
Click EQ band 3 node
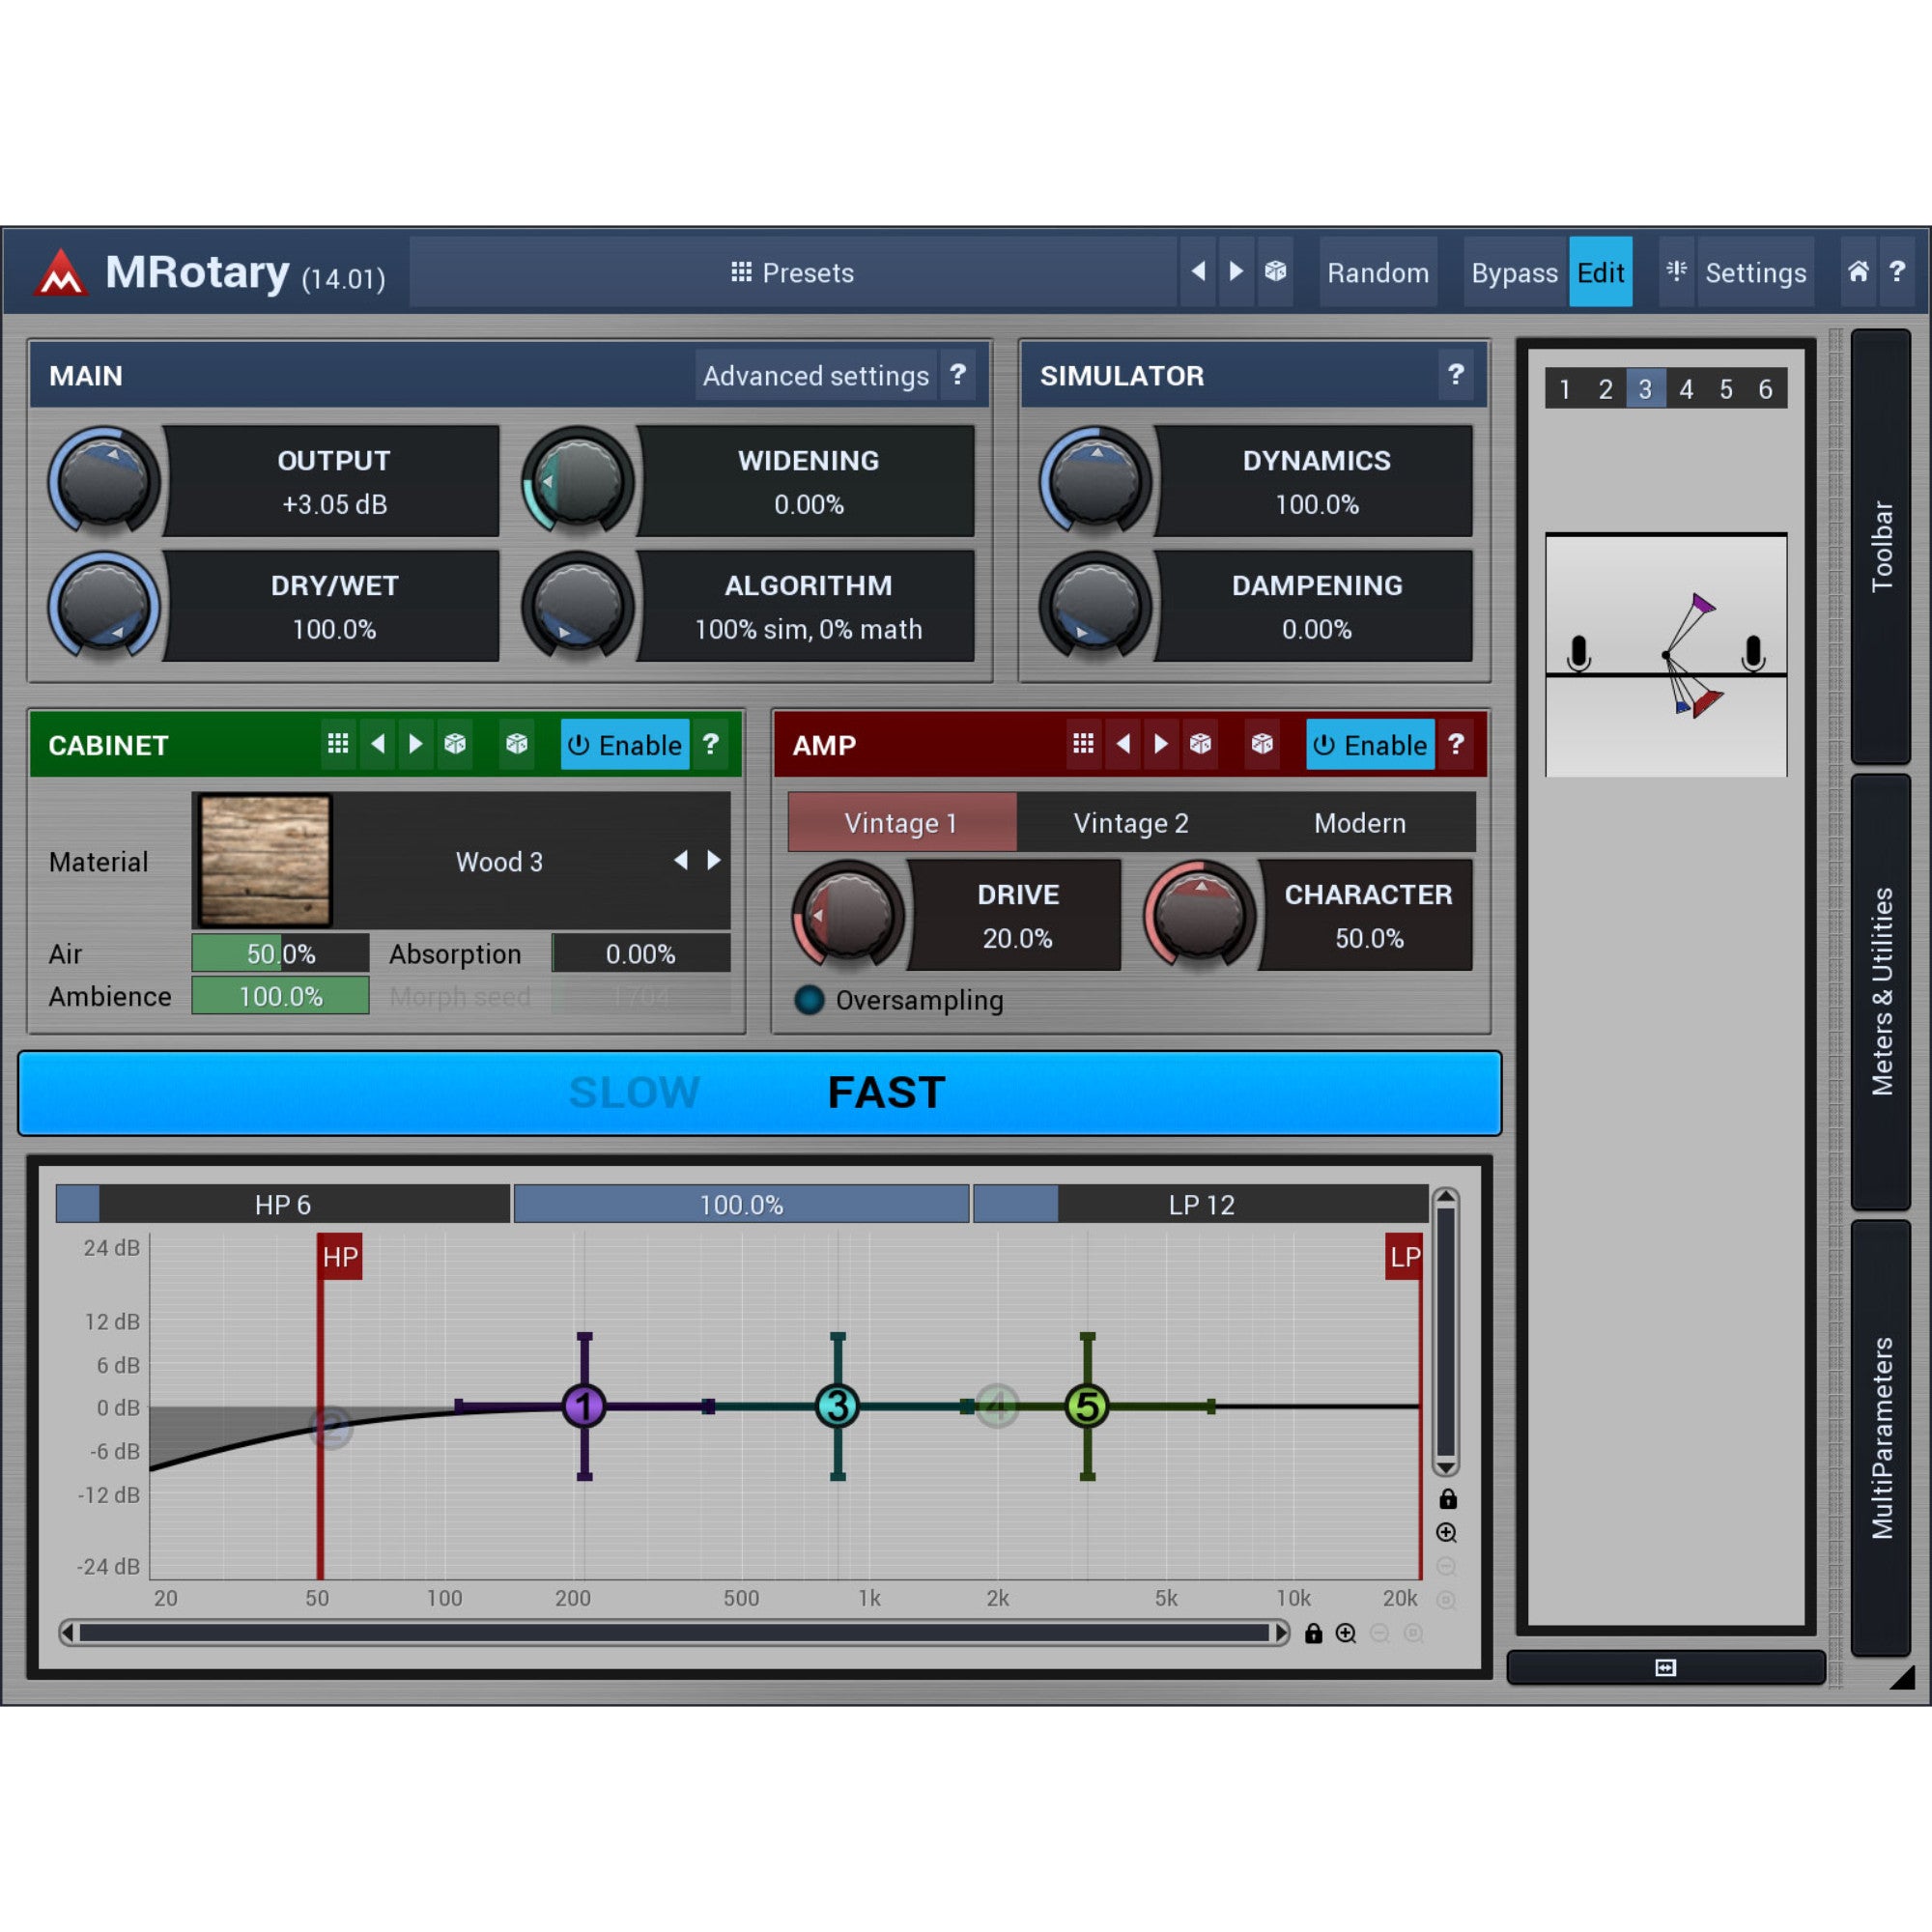(x=837, y=1406)
